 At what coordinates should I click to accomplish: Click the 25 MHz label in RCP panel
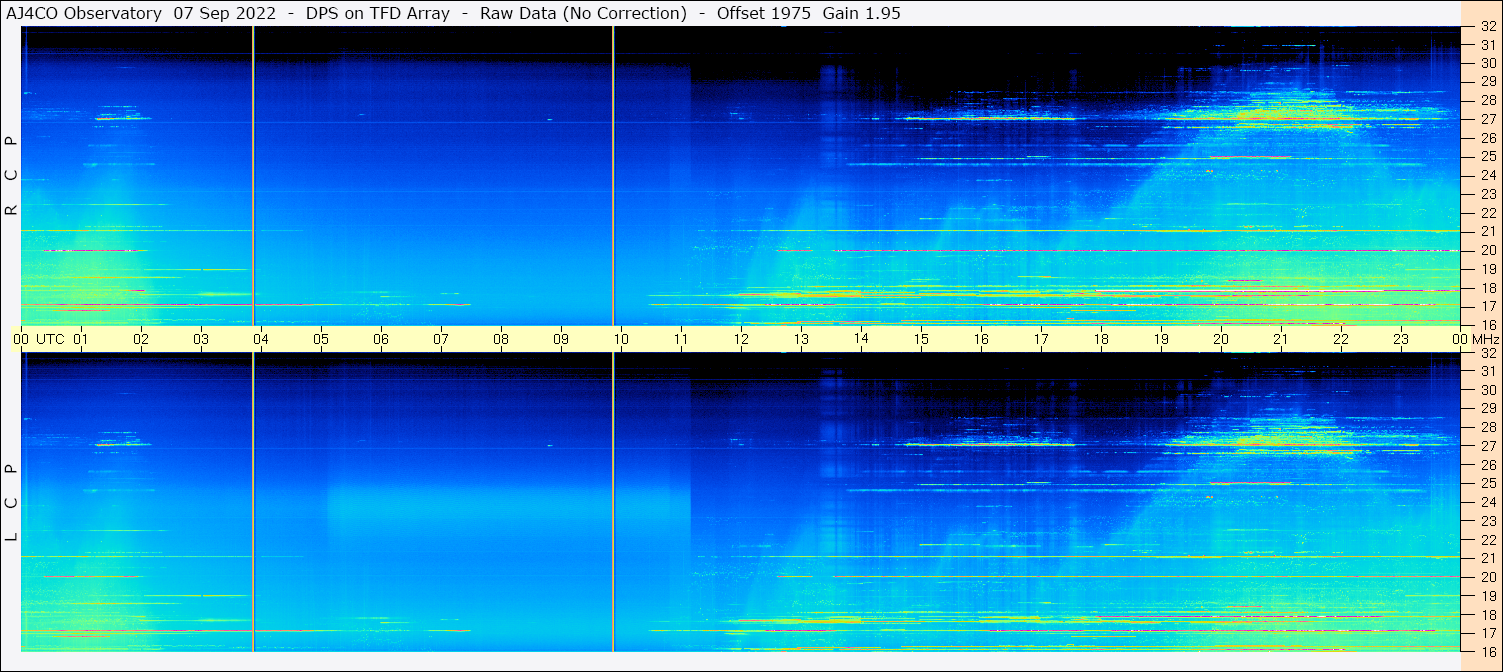(x=1487, y=157)
